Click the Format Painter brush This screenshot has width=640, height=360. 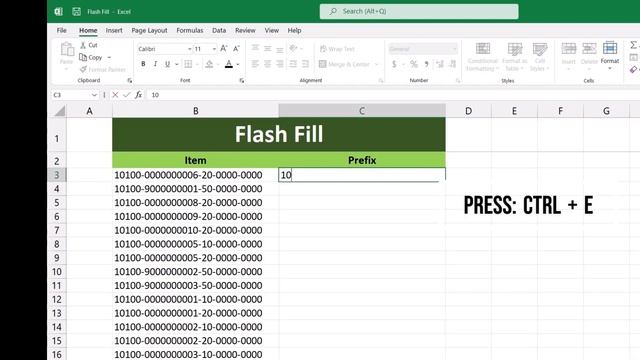(83, 69)
